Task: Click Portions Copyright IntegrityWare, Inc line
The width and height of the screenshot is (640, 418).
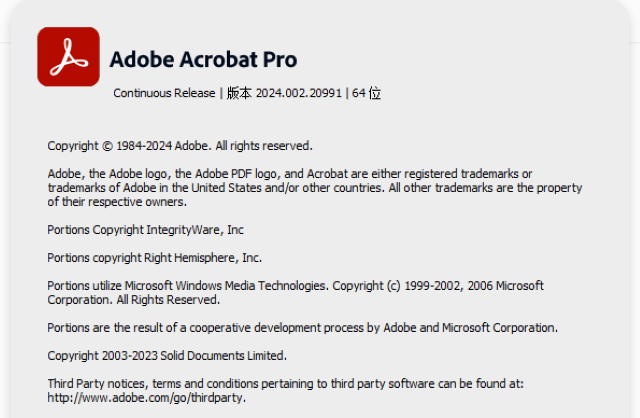Action: pyautogui.click(x=145, y=230)
